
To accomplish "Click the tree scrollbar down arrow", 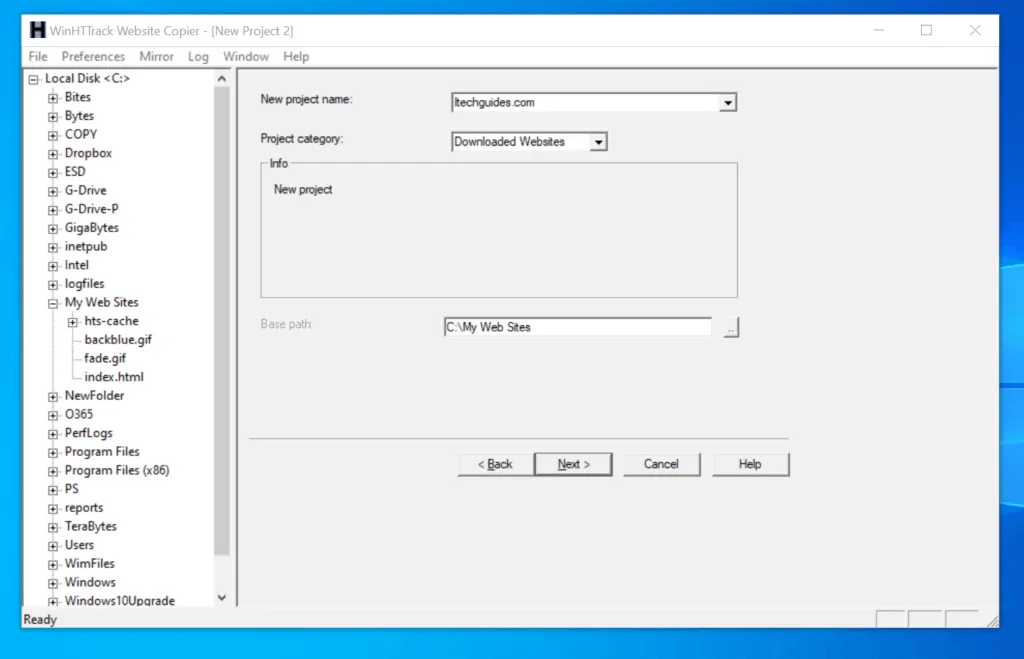I will coord(222,598).
